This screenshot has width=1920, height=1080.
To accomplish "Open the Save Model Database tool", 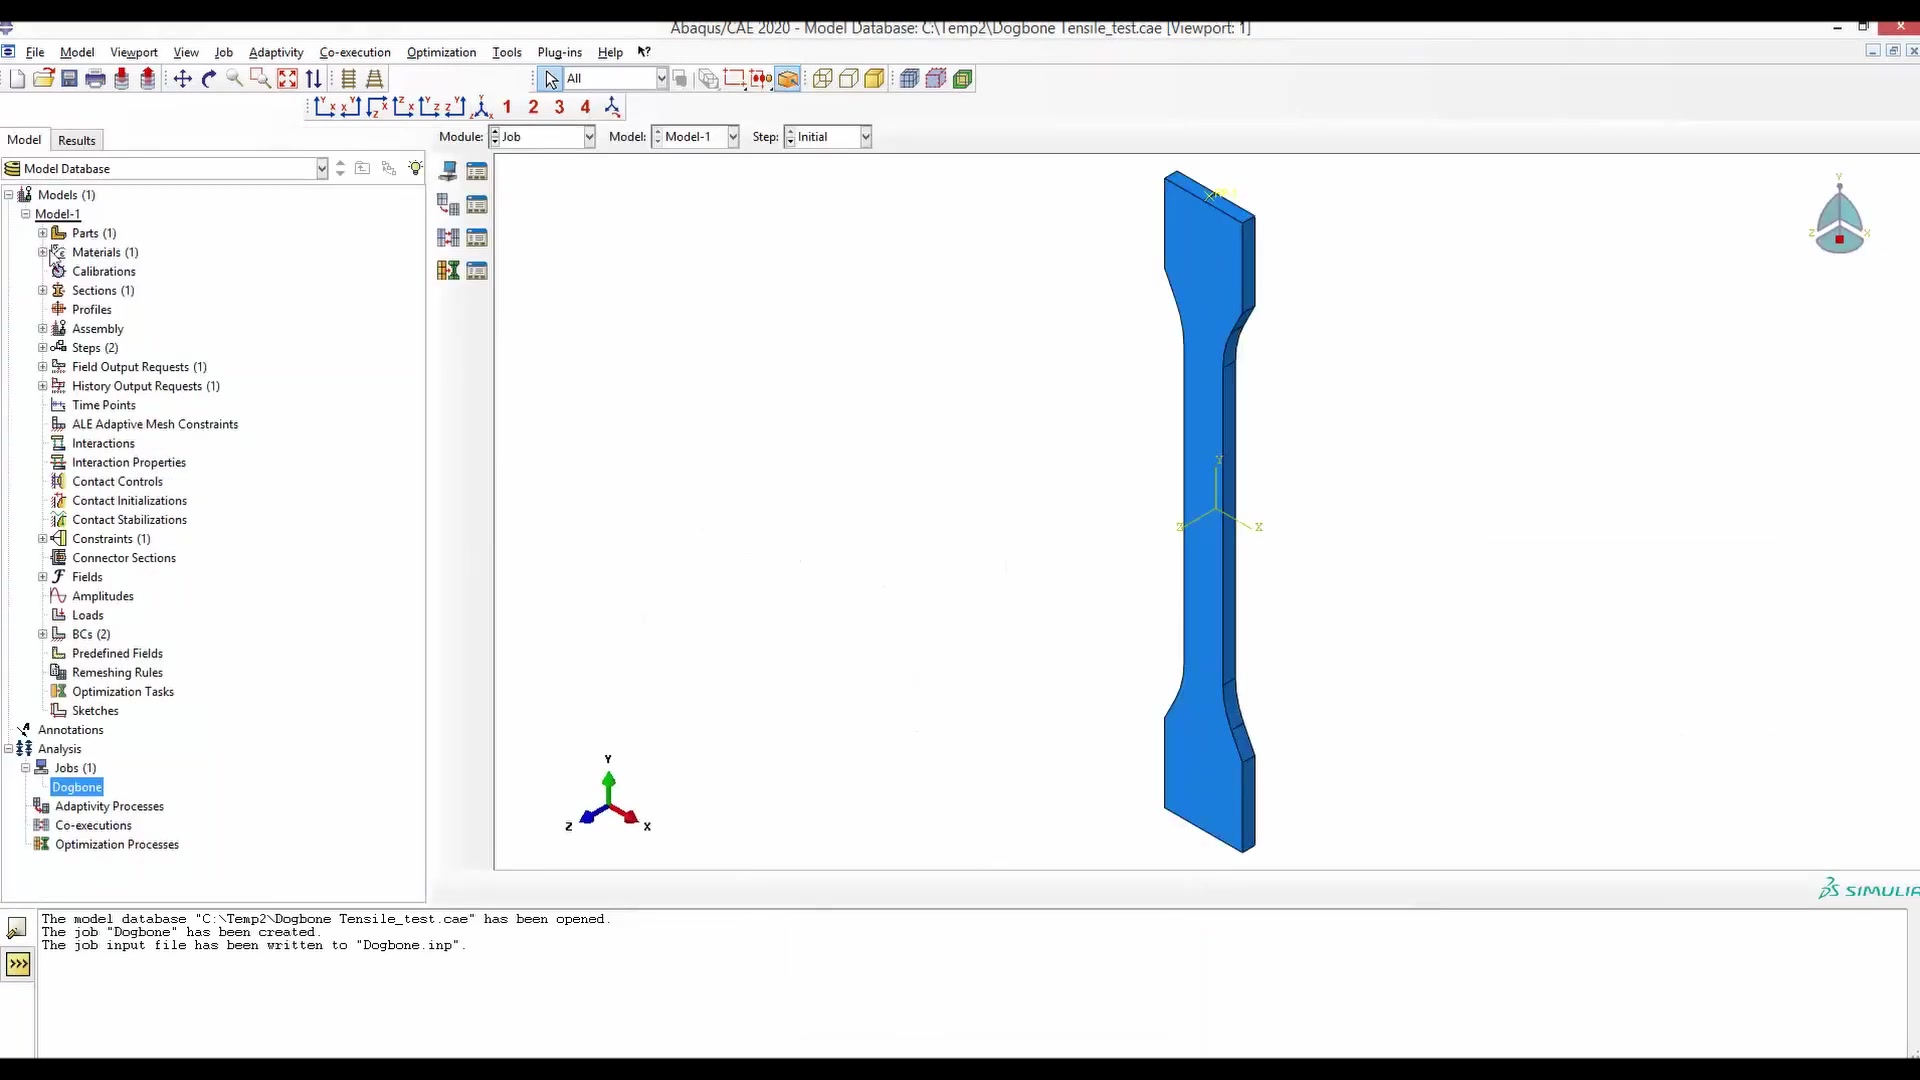I will pyautogui.click(x=70, y=79).
